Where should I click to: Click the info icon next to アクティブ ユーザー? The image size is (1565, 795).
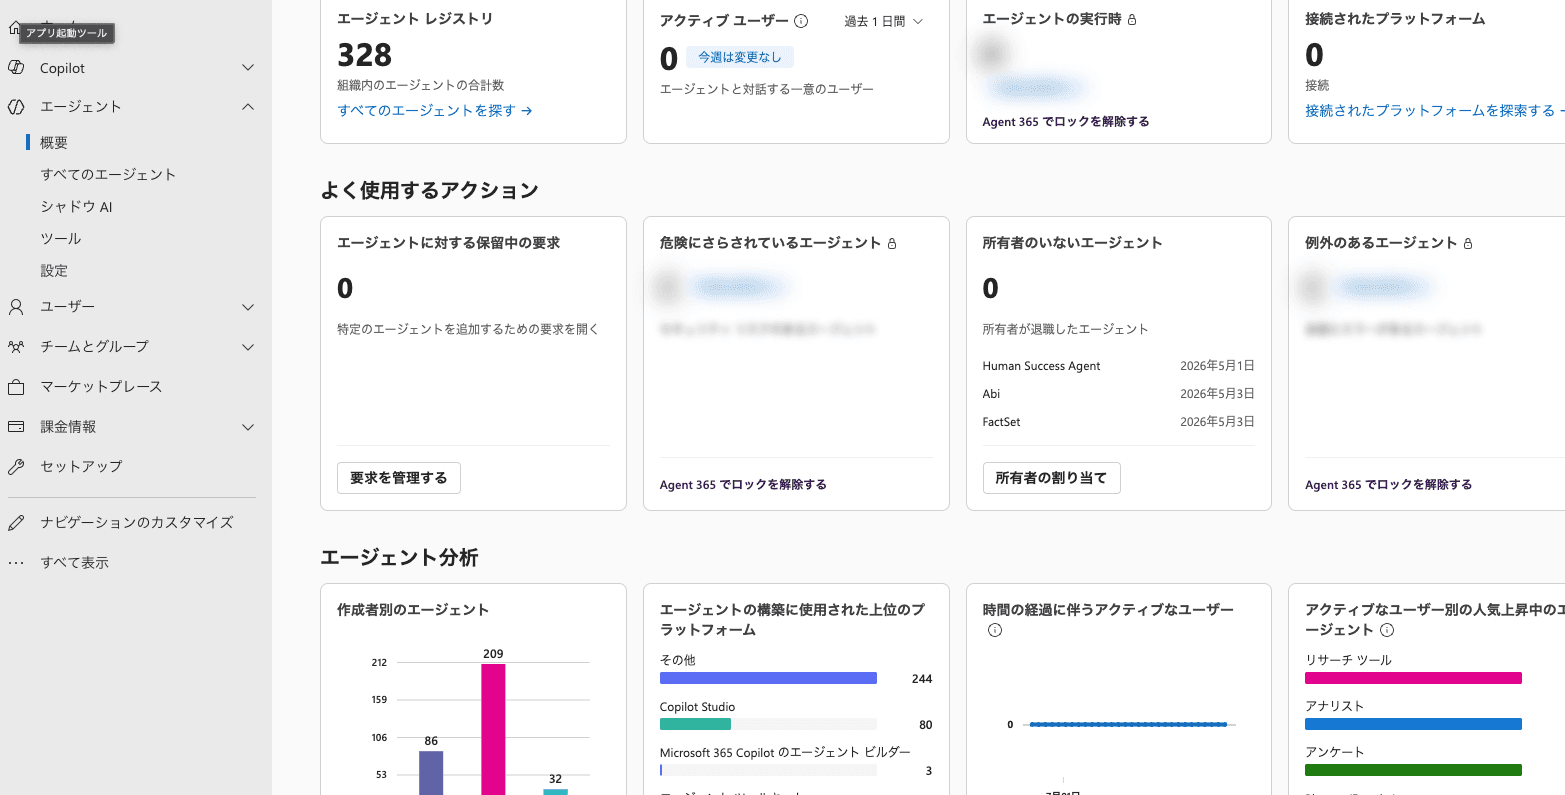click(801, 21)
